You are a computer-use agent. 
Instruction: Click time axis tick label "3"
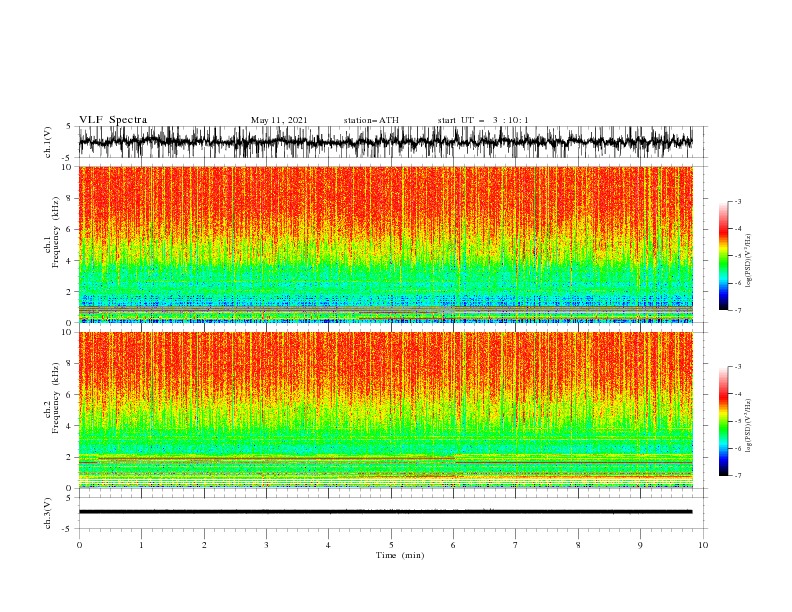(266, 545)
